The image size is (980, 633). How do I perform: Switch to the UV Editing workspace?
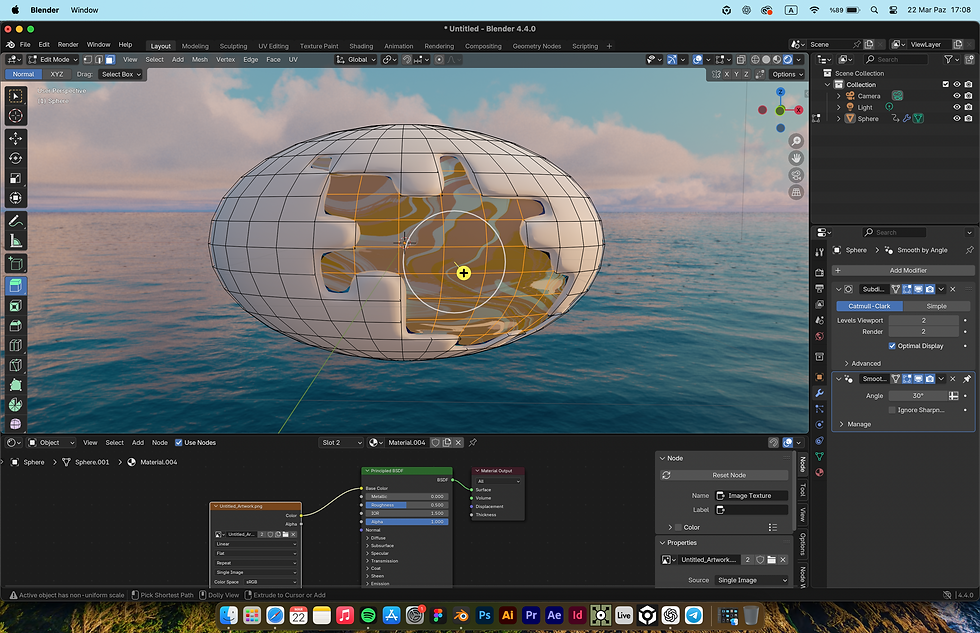[273, 46]
